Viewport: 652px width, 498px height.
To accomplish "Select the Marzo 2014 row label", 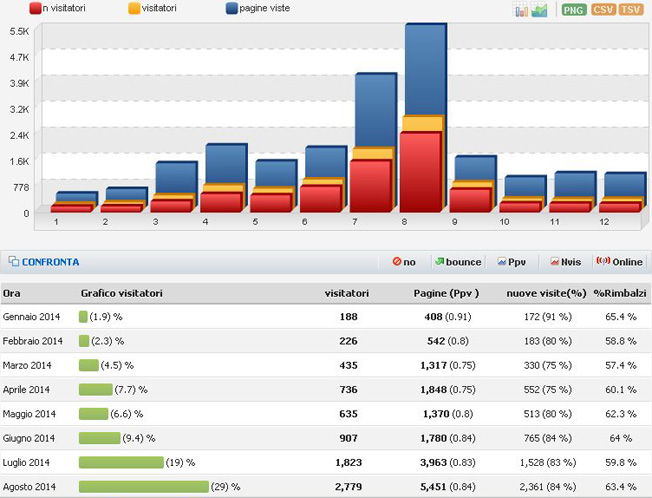I will pyautogui.click(x=27, y=365).
